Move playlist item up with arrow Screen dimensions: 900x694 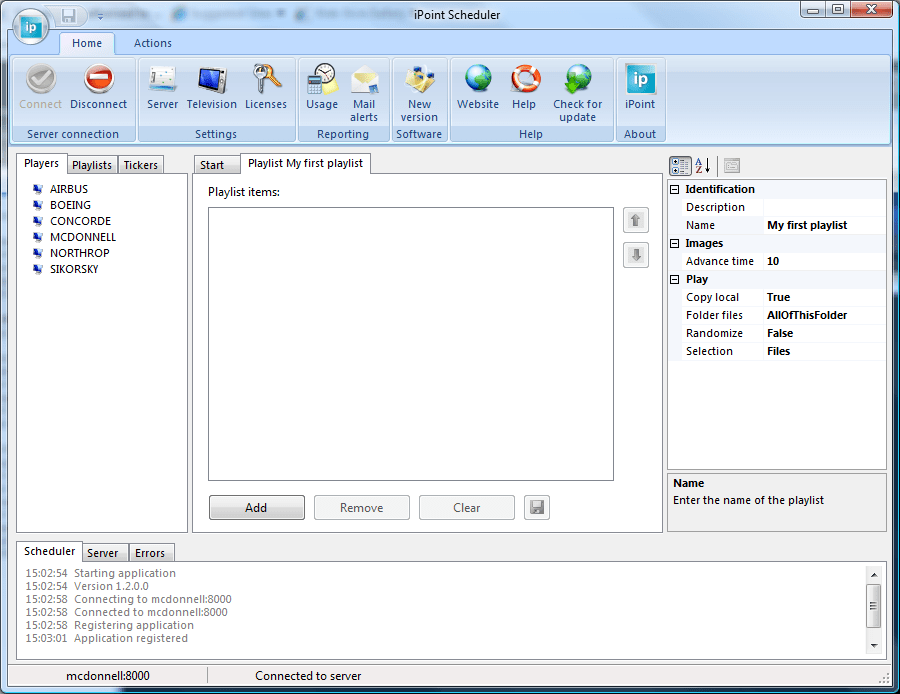point(636,220)
